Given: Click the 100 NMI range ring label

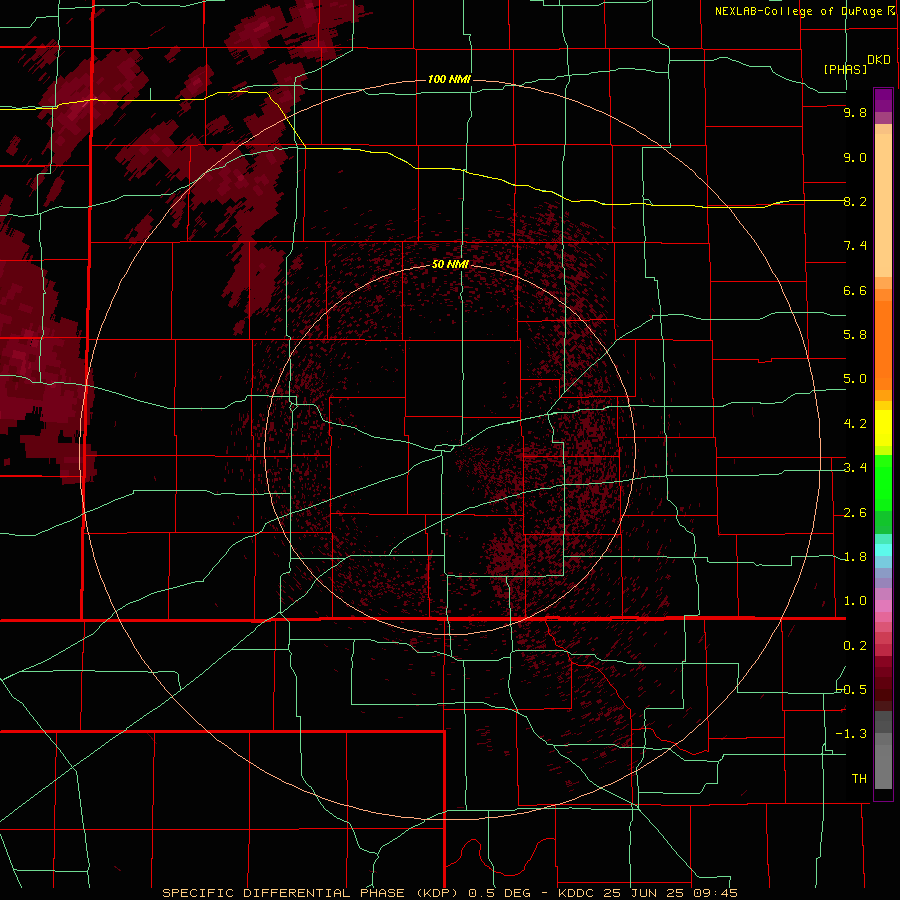Looking at the screenshot, I should [x=449, y=79].
